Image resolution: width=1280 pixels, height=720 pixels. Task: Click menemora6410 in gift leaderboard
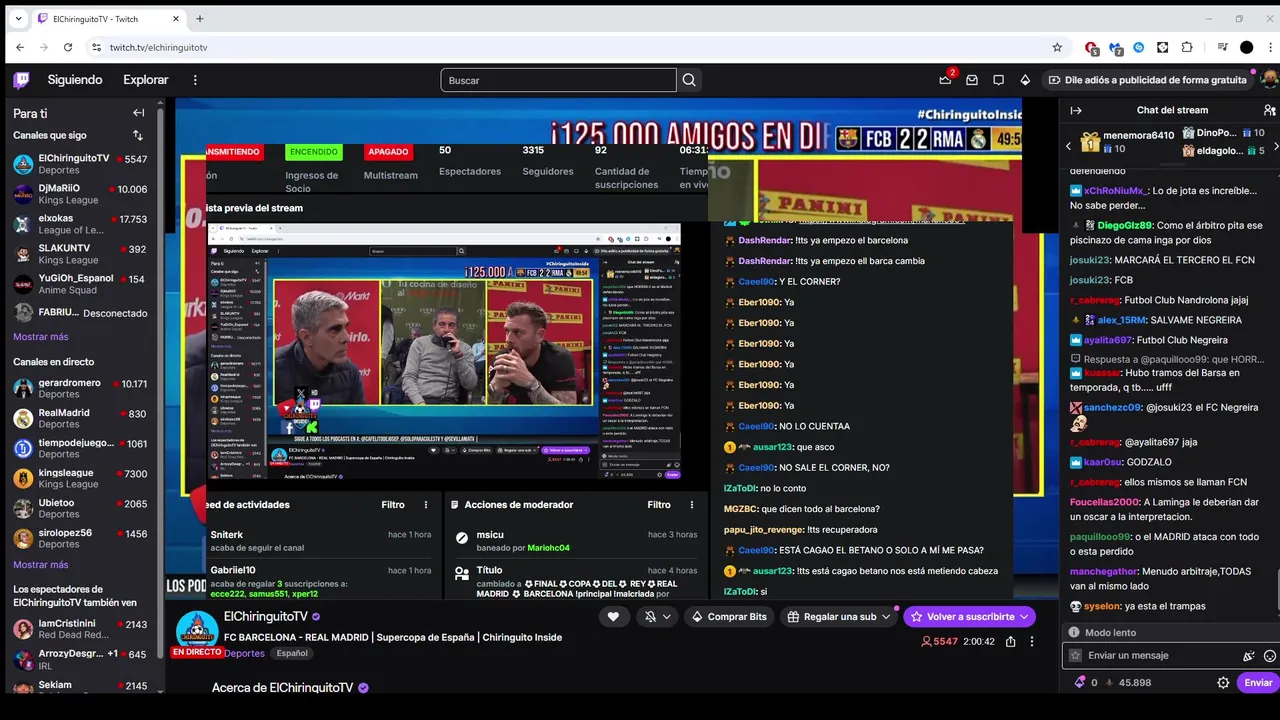(1139, 135)
